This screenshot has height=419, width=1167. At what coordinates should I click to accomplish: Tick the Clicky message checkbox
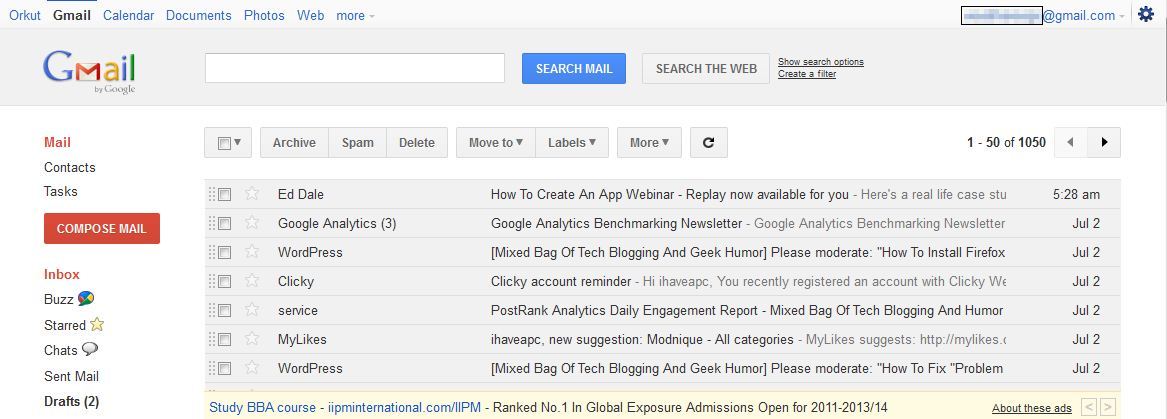pos(225,282)
